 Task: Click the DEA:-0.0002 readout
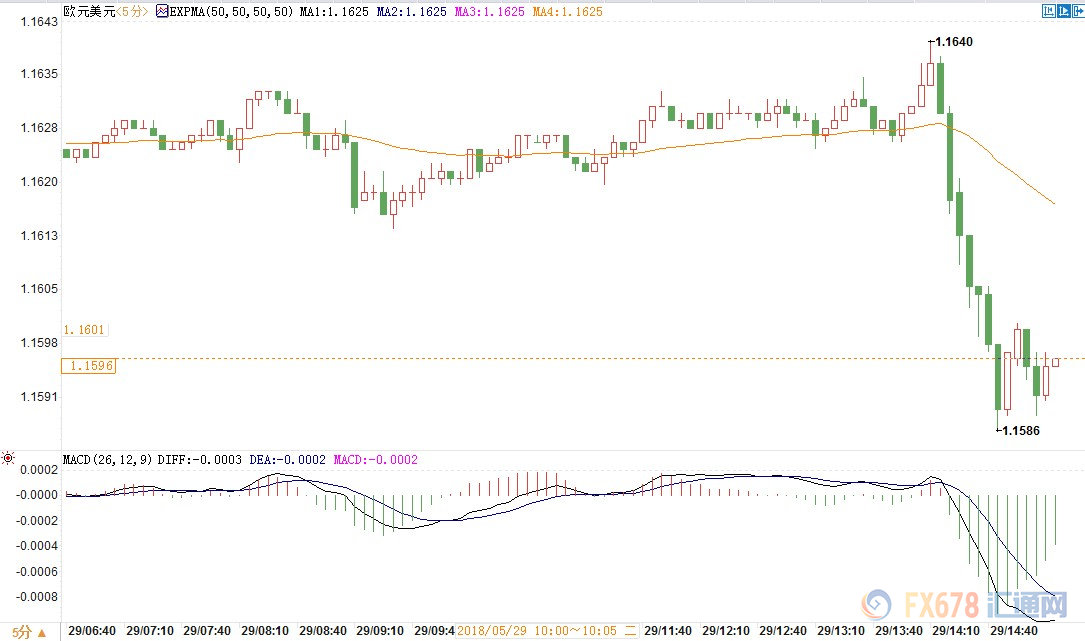click(287, 460)
